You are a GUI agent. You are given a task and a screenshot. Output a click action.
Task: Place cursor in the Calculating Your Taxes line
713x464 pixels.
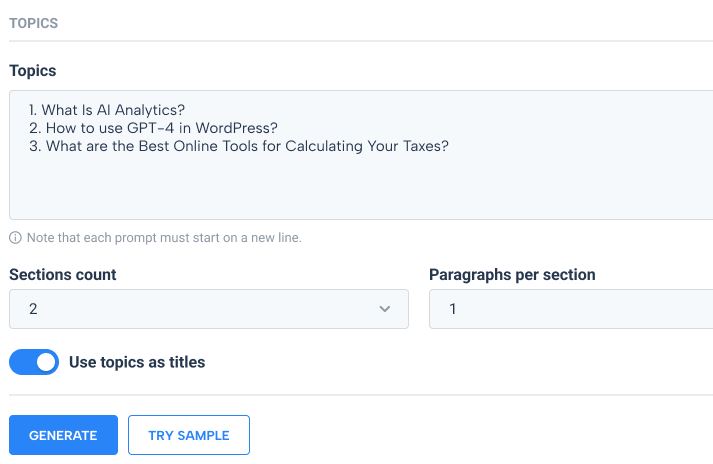click(x=239, y=146)
